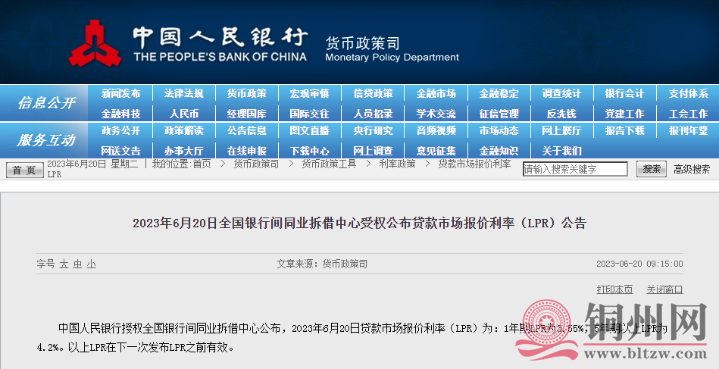Open 信贷政策 navigation link
Viewport: 719px width, 369px height.
click(373, 94)
